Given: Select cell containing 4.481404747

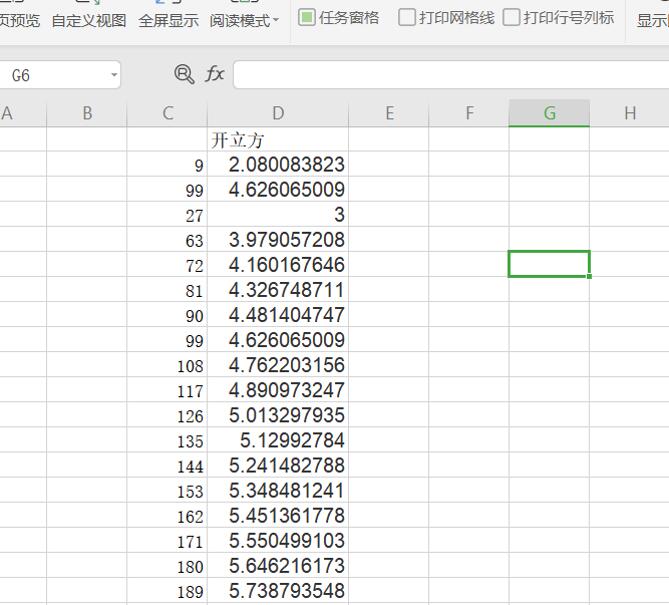Looking at the screenshot, I should (278, 315).
